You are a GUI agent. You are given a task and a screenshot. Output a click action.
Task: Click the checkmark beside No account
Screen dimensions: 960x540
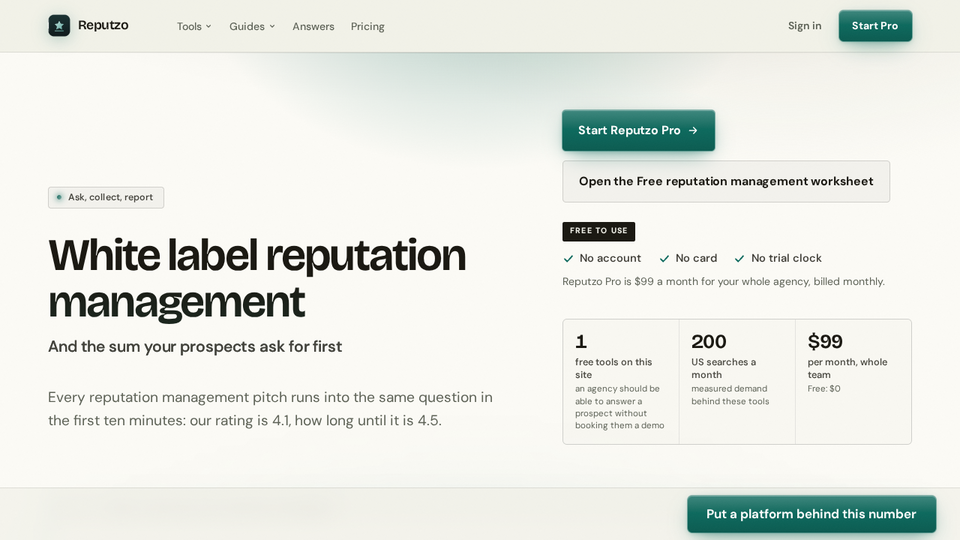[568, 258]
